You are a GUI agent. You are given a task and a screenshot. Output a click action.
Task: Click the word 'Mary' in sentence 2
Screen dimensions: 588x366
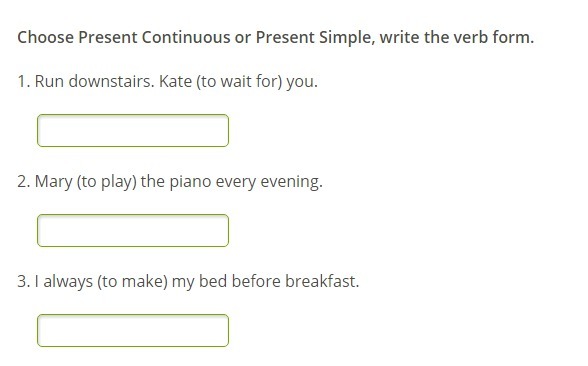[x=53, y=182]
